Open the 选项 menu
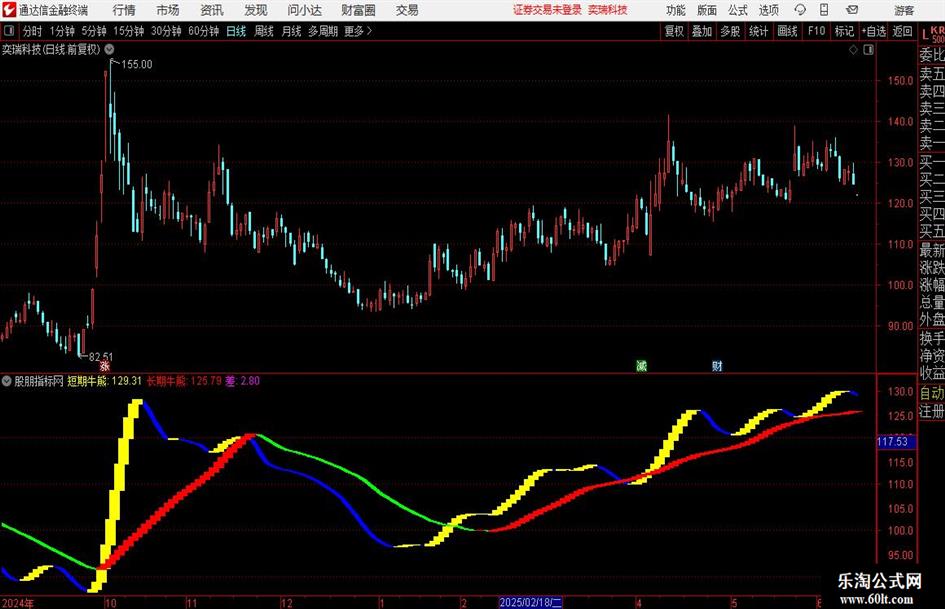The height and width of the screenshot is (609, 945). pos(768,10)
